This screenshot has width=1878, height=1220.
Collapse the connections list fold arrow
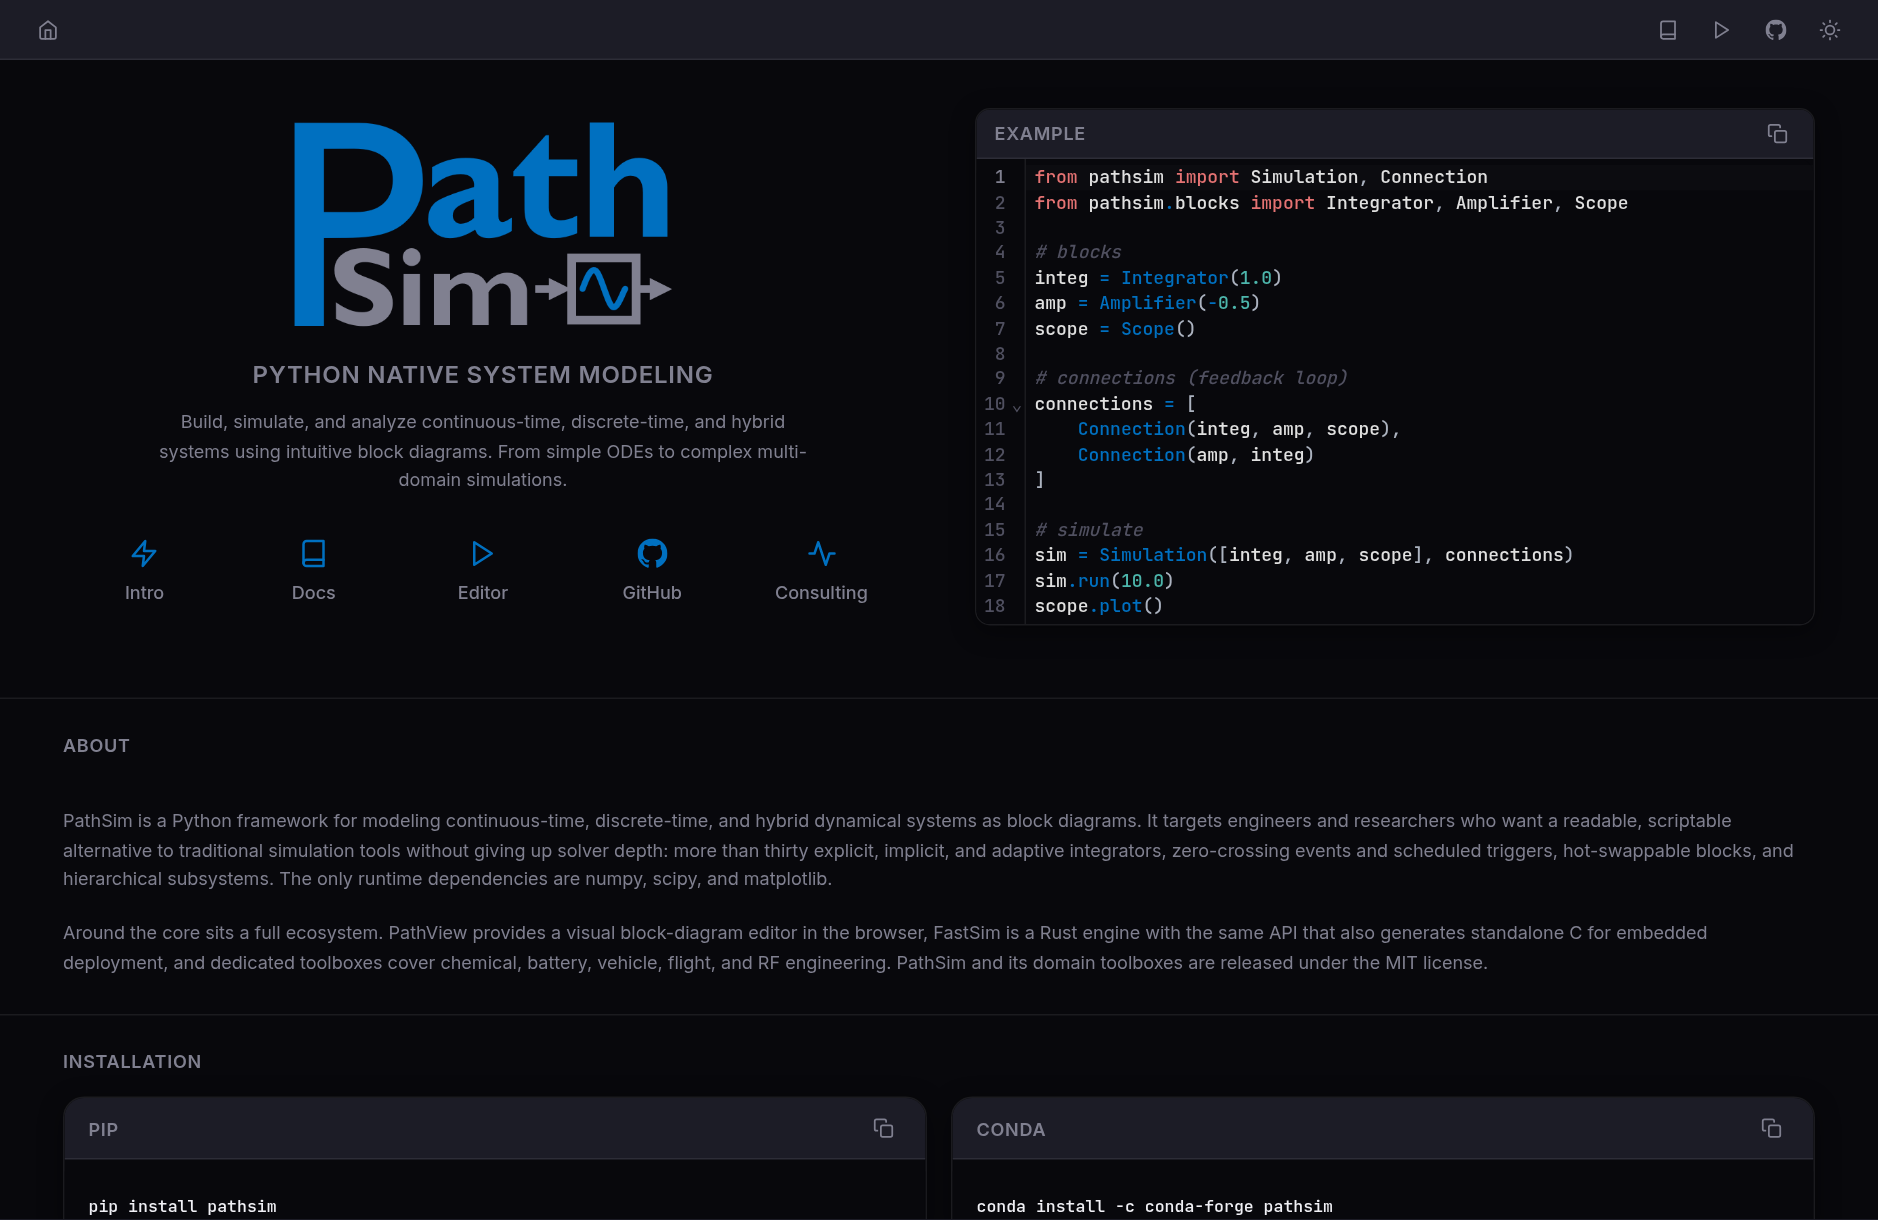click(1017, 406)
